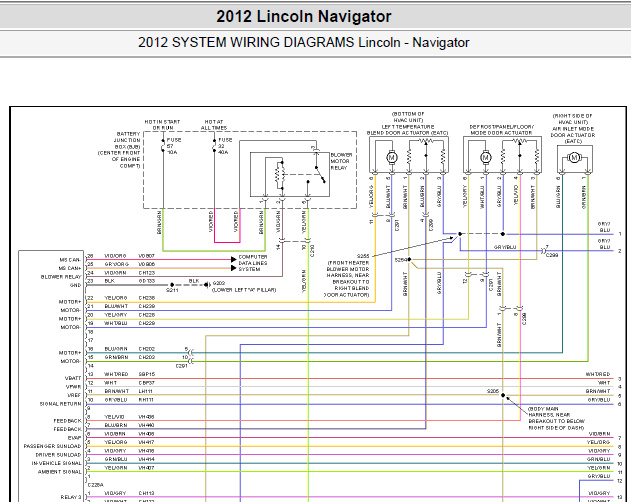Click the 'VPWR' pin label
The image size is (631, 502).
tap(74, 387)
